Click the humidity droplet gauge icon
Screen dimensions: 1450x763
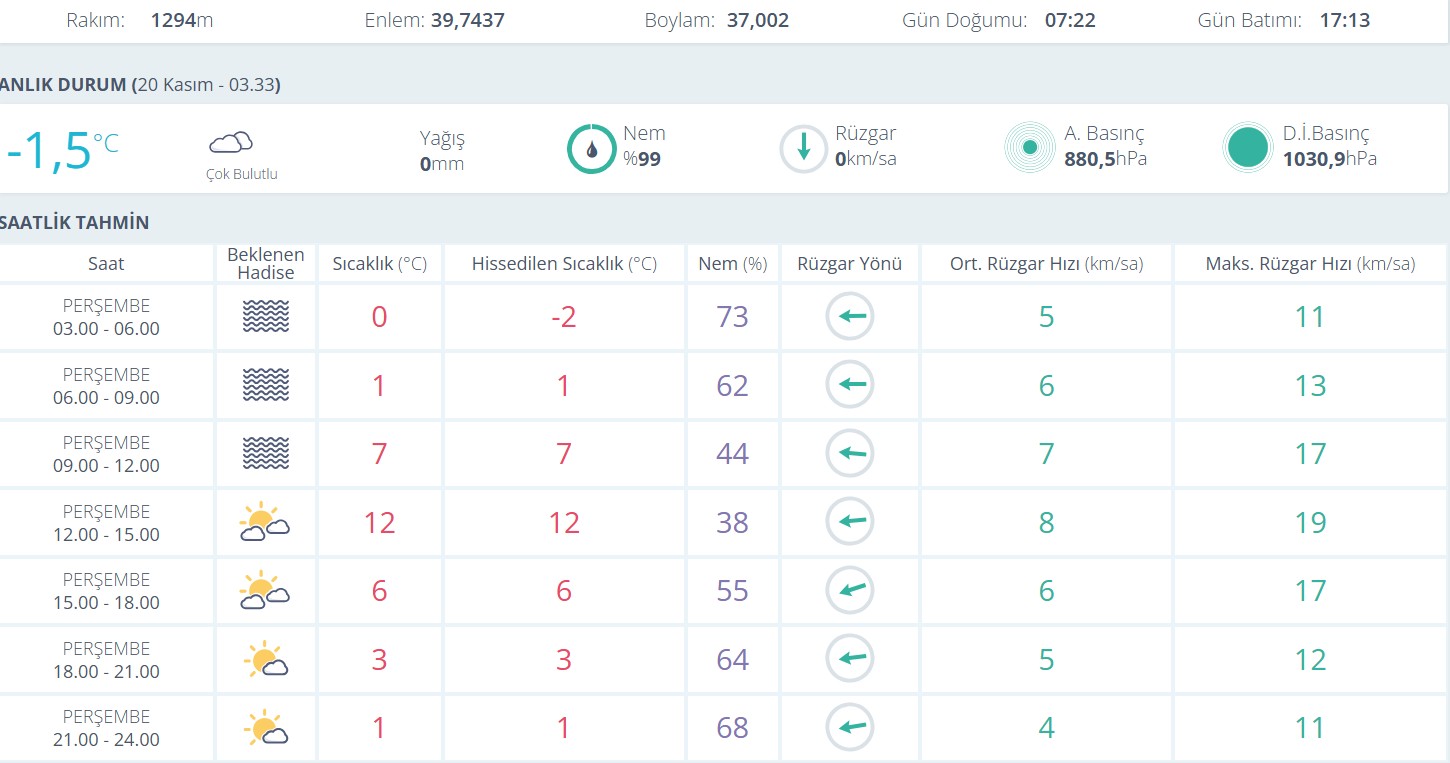(591, 149)
